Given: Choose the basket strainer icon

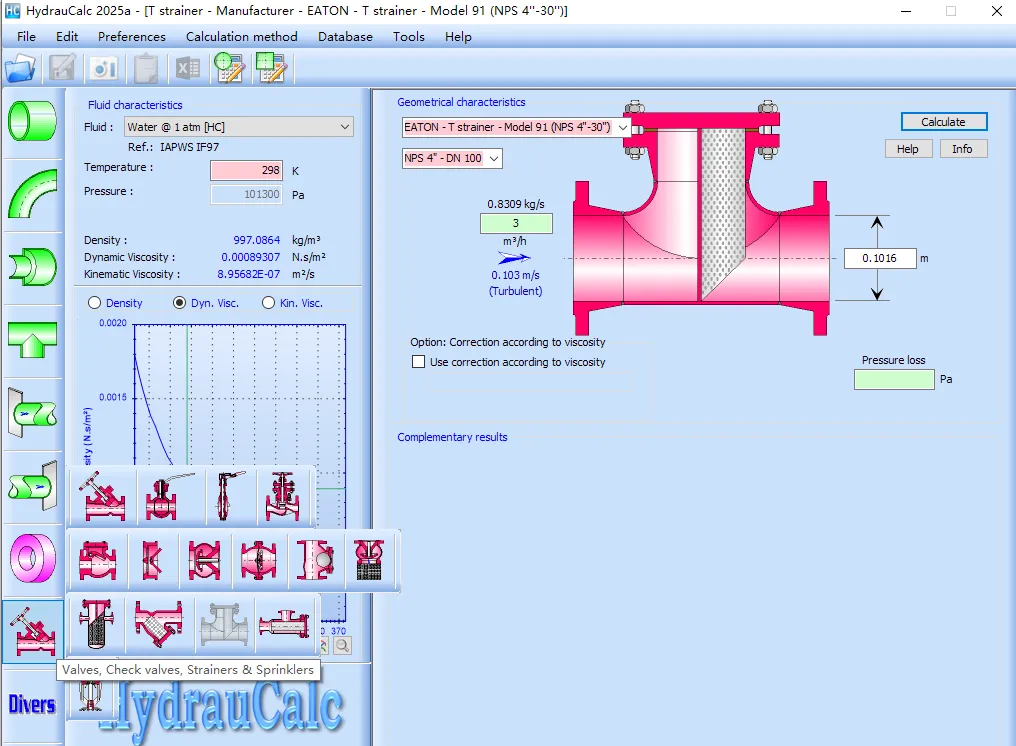Looking at the screenshot, I should click(97, 624).
